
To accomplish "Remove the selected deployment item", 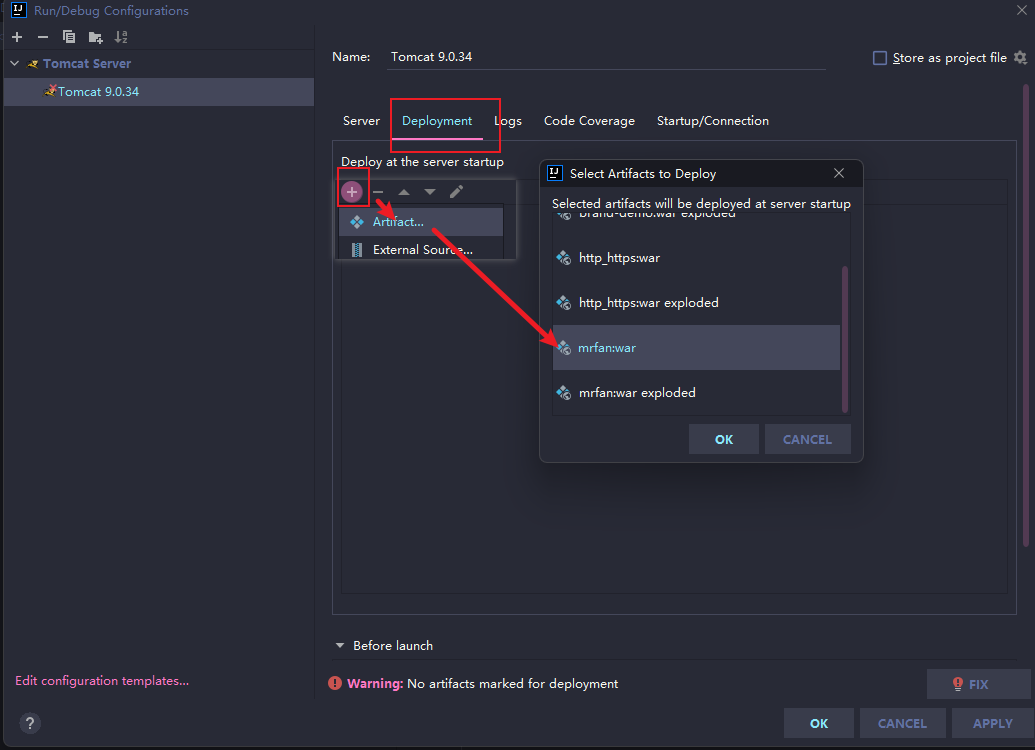I will point(378,192).
